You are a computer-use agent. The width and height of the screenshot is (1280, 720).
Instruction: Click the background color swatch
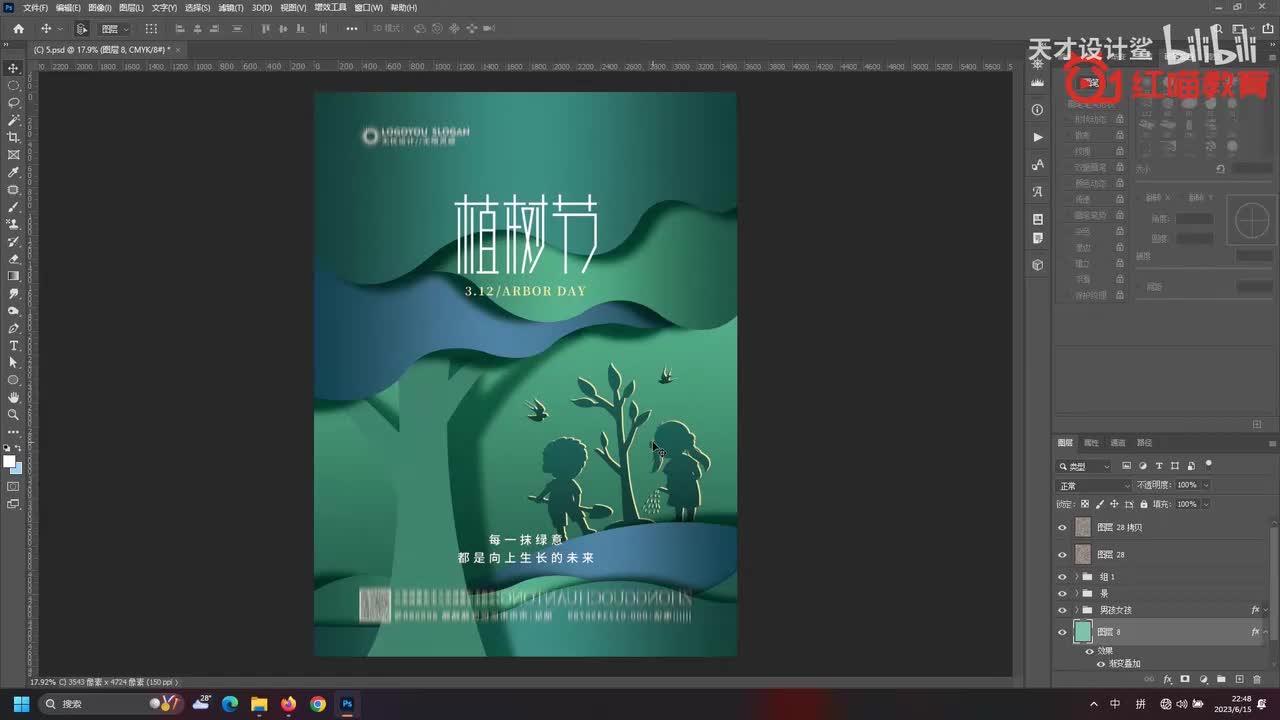17,468
